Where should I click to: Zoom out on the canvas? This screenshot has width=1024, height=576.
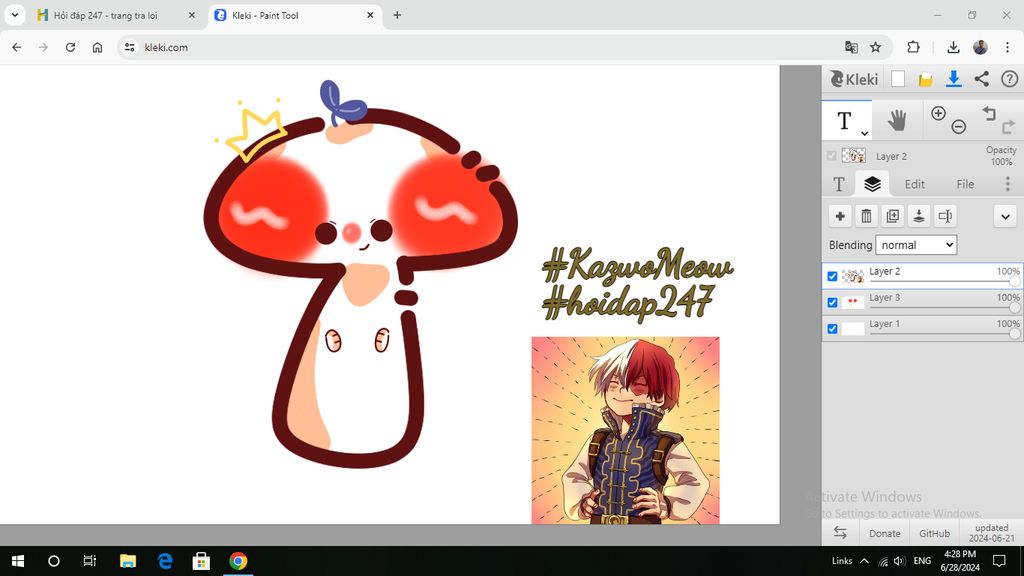coord(958,127)
